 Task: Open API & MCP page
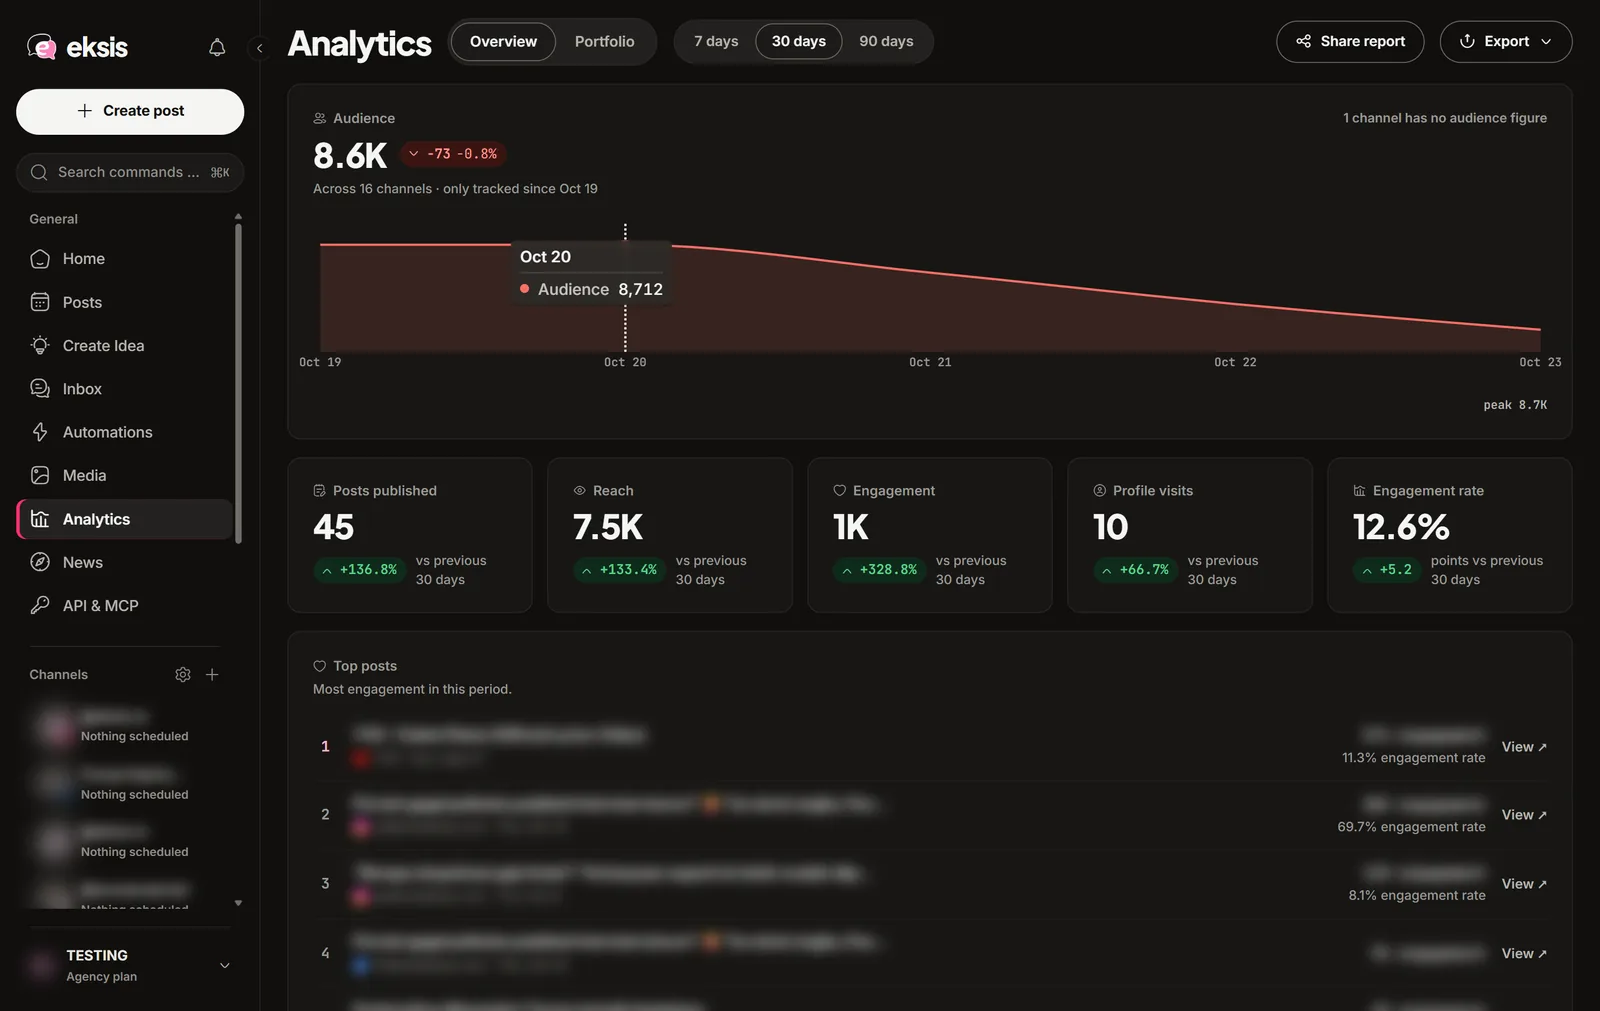coord(125,606)
